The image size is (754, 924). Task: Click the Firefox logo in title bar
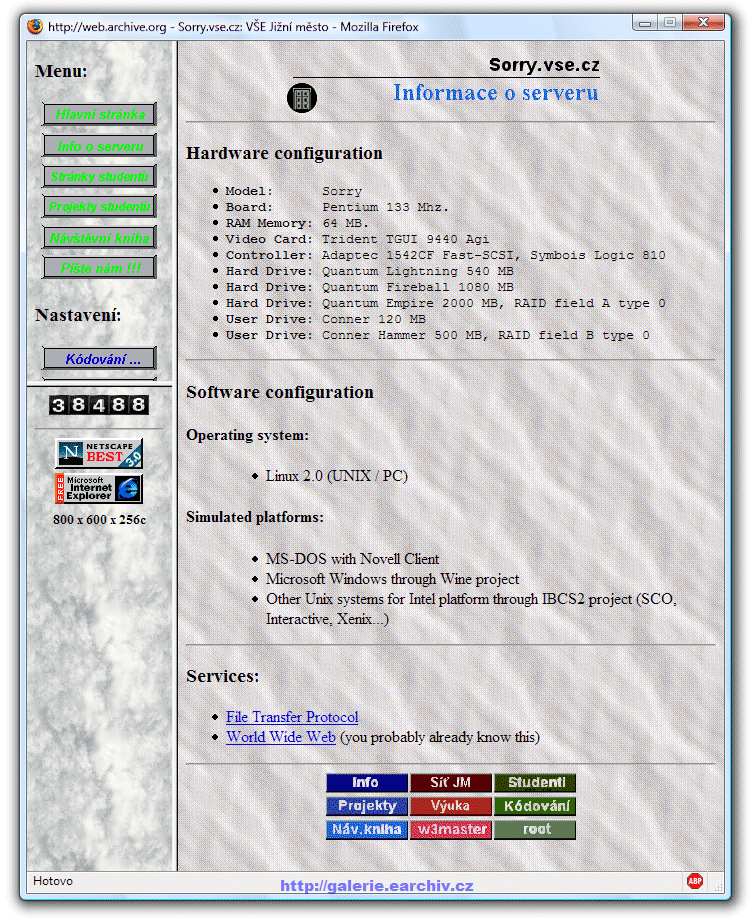(x=35, y=27)
